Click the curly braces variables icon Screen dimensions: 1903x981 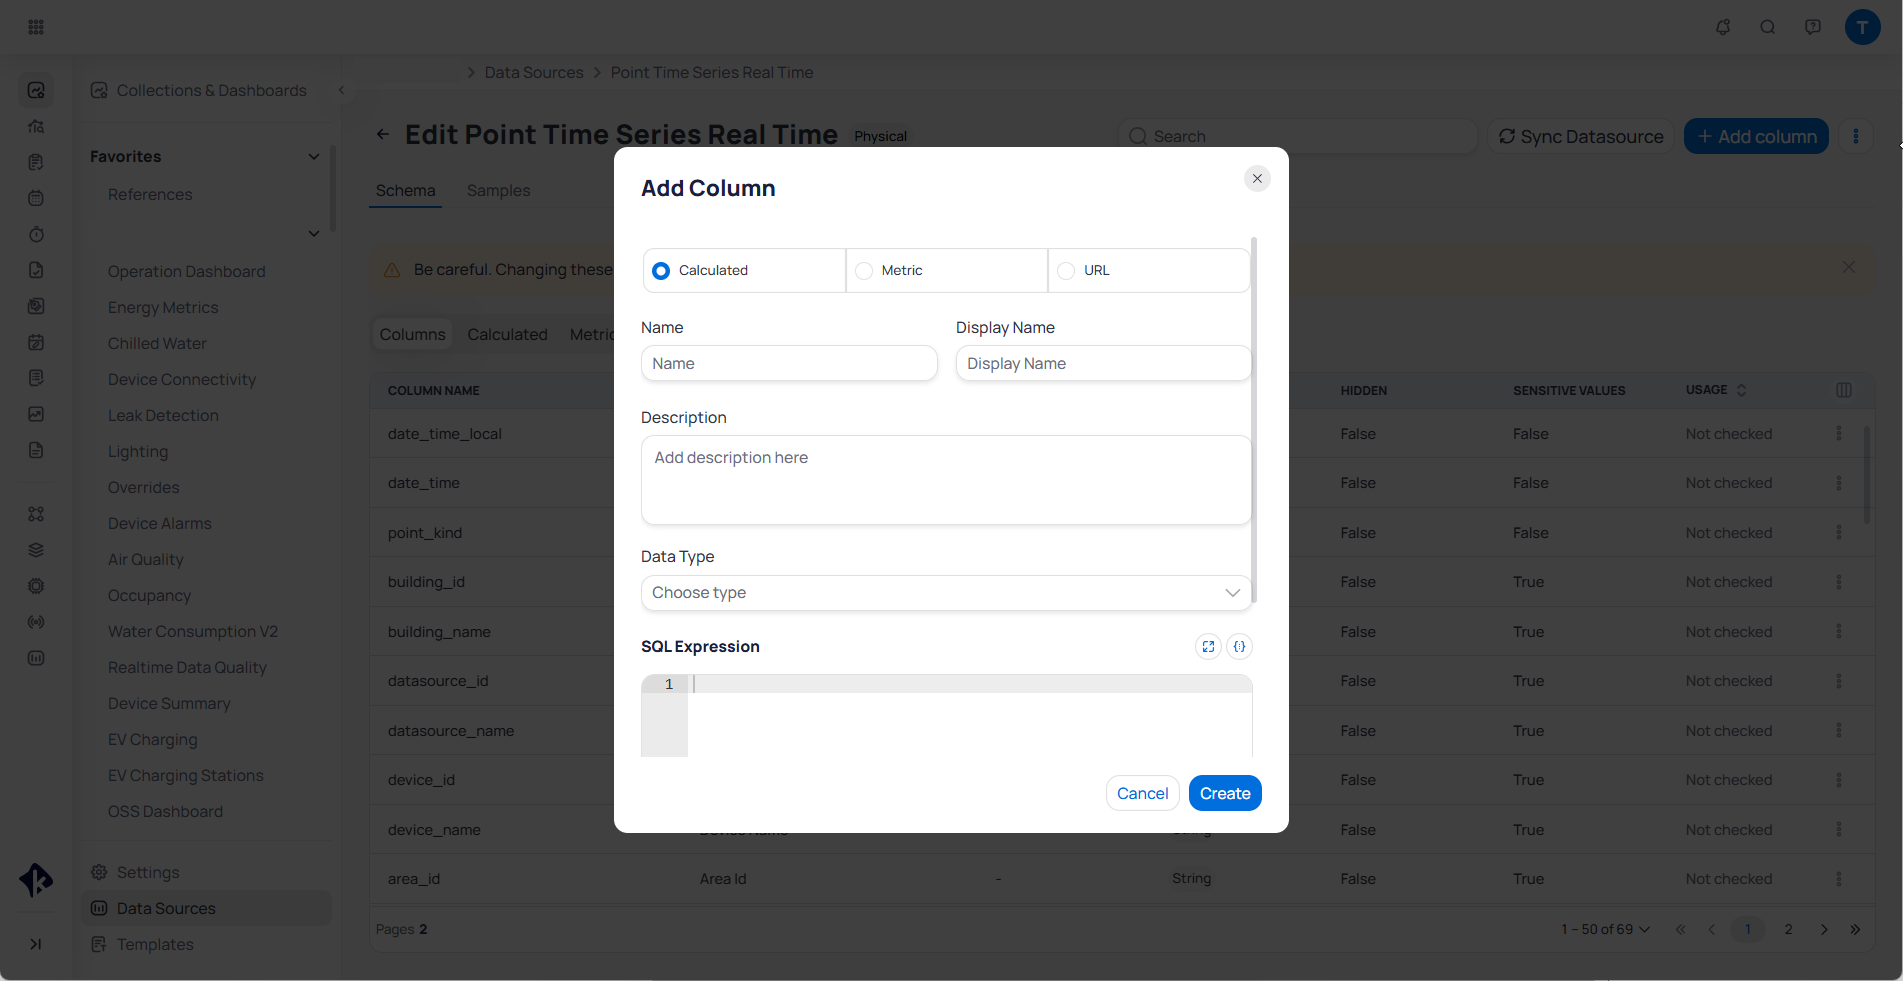pyautogui.click(x=1239, y=647)
